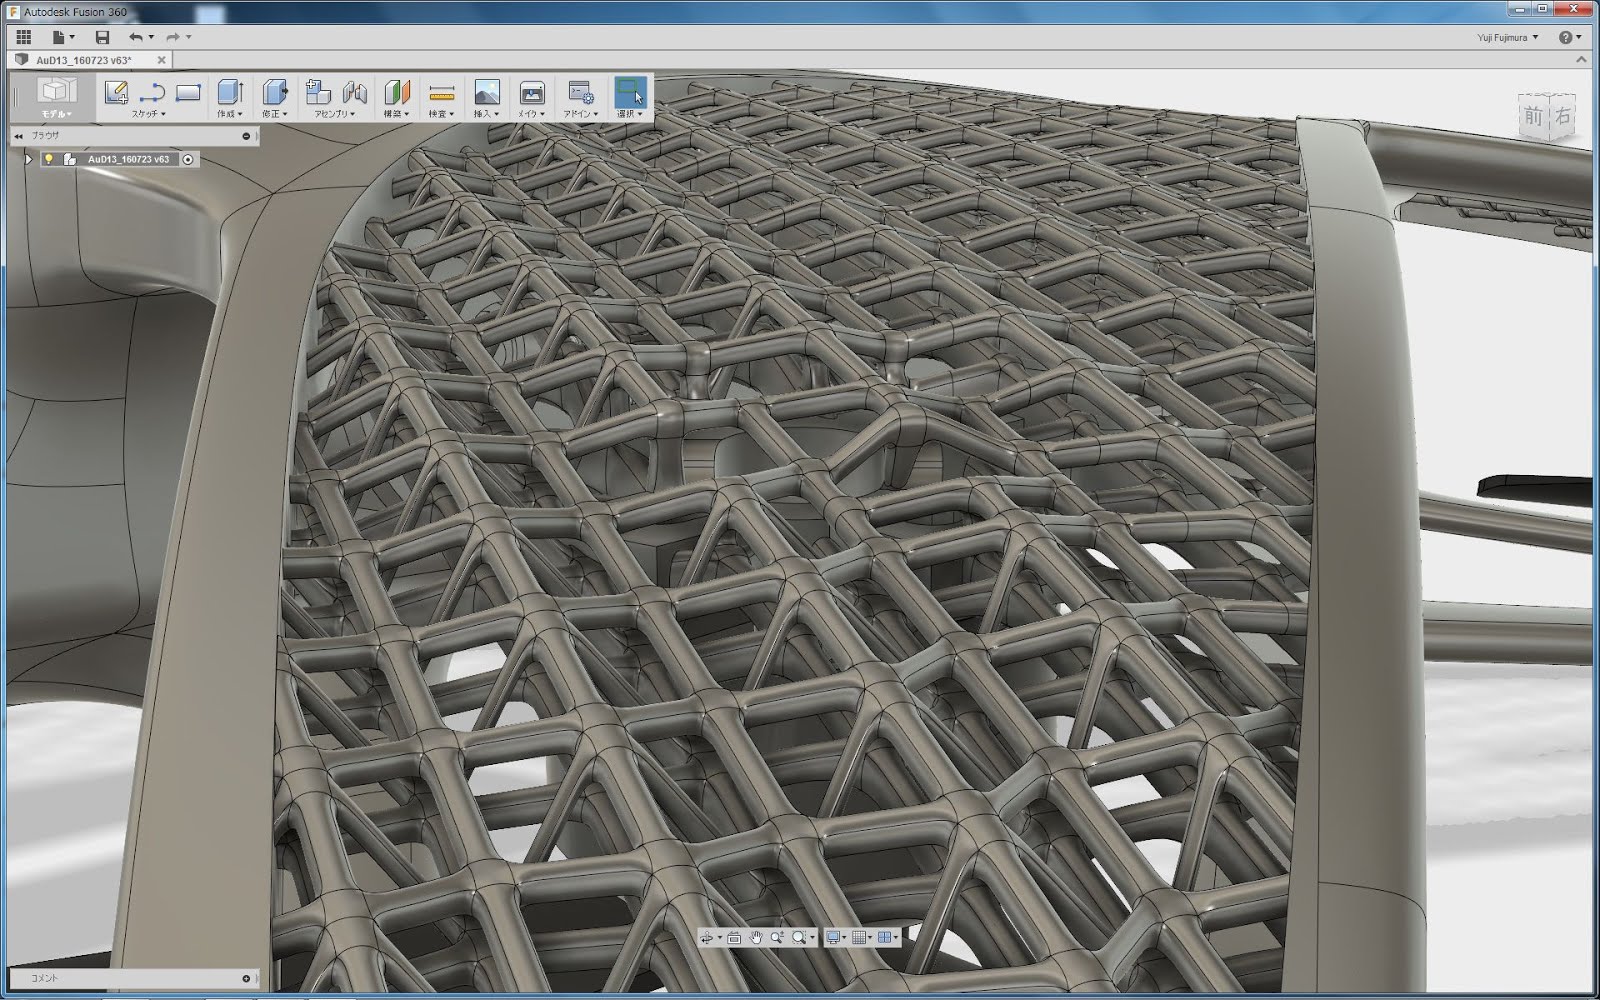Select the Orbit tool in the navigation bar
Viewport: 1600px width, 1000px height.
pyautogui.click(x=707, y=938)
